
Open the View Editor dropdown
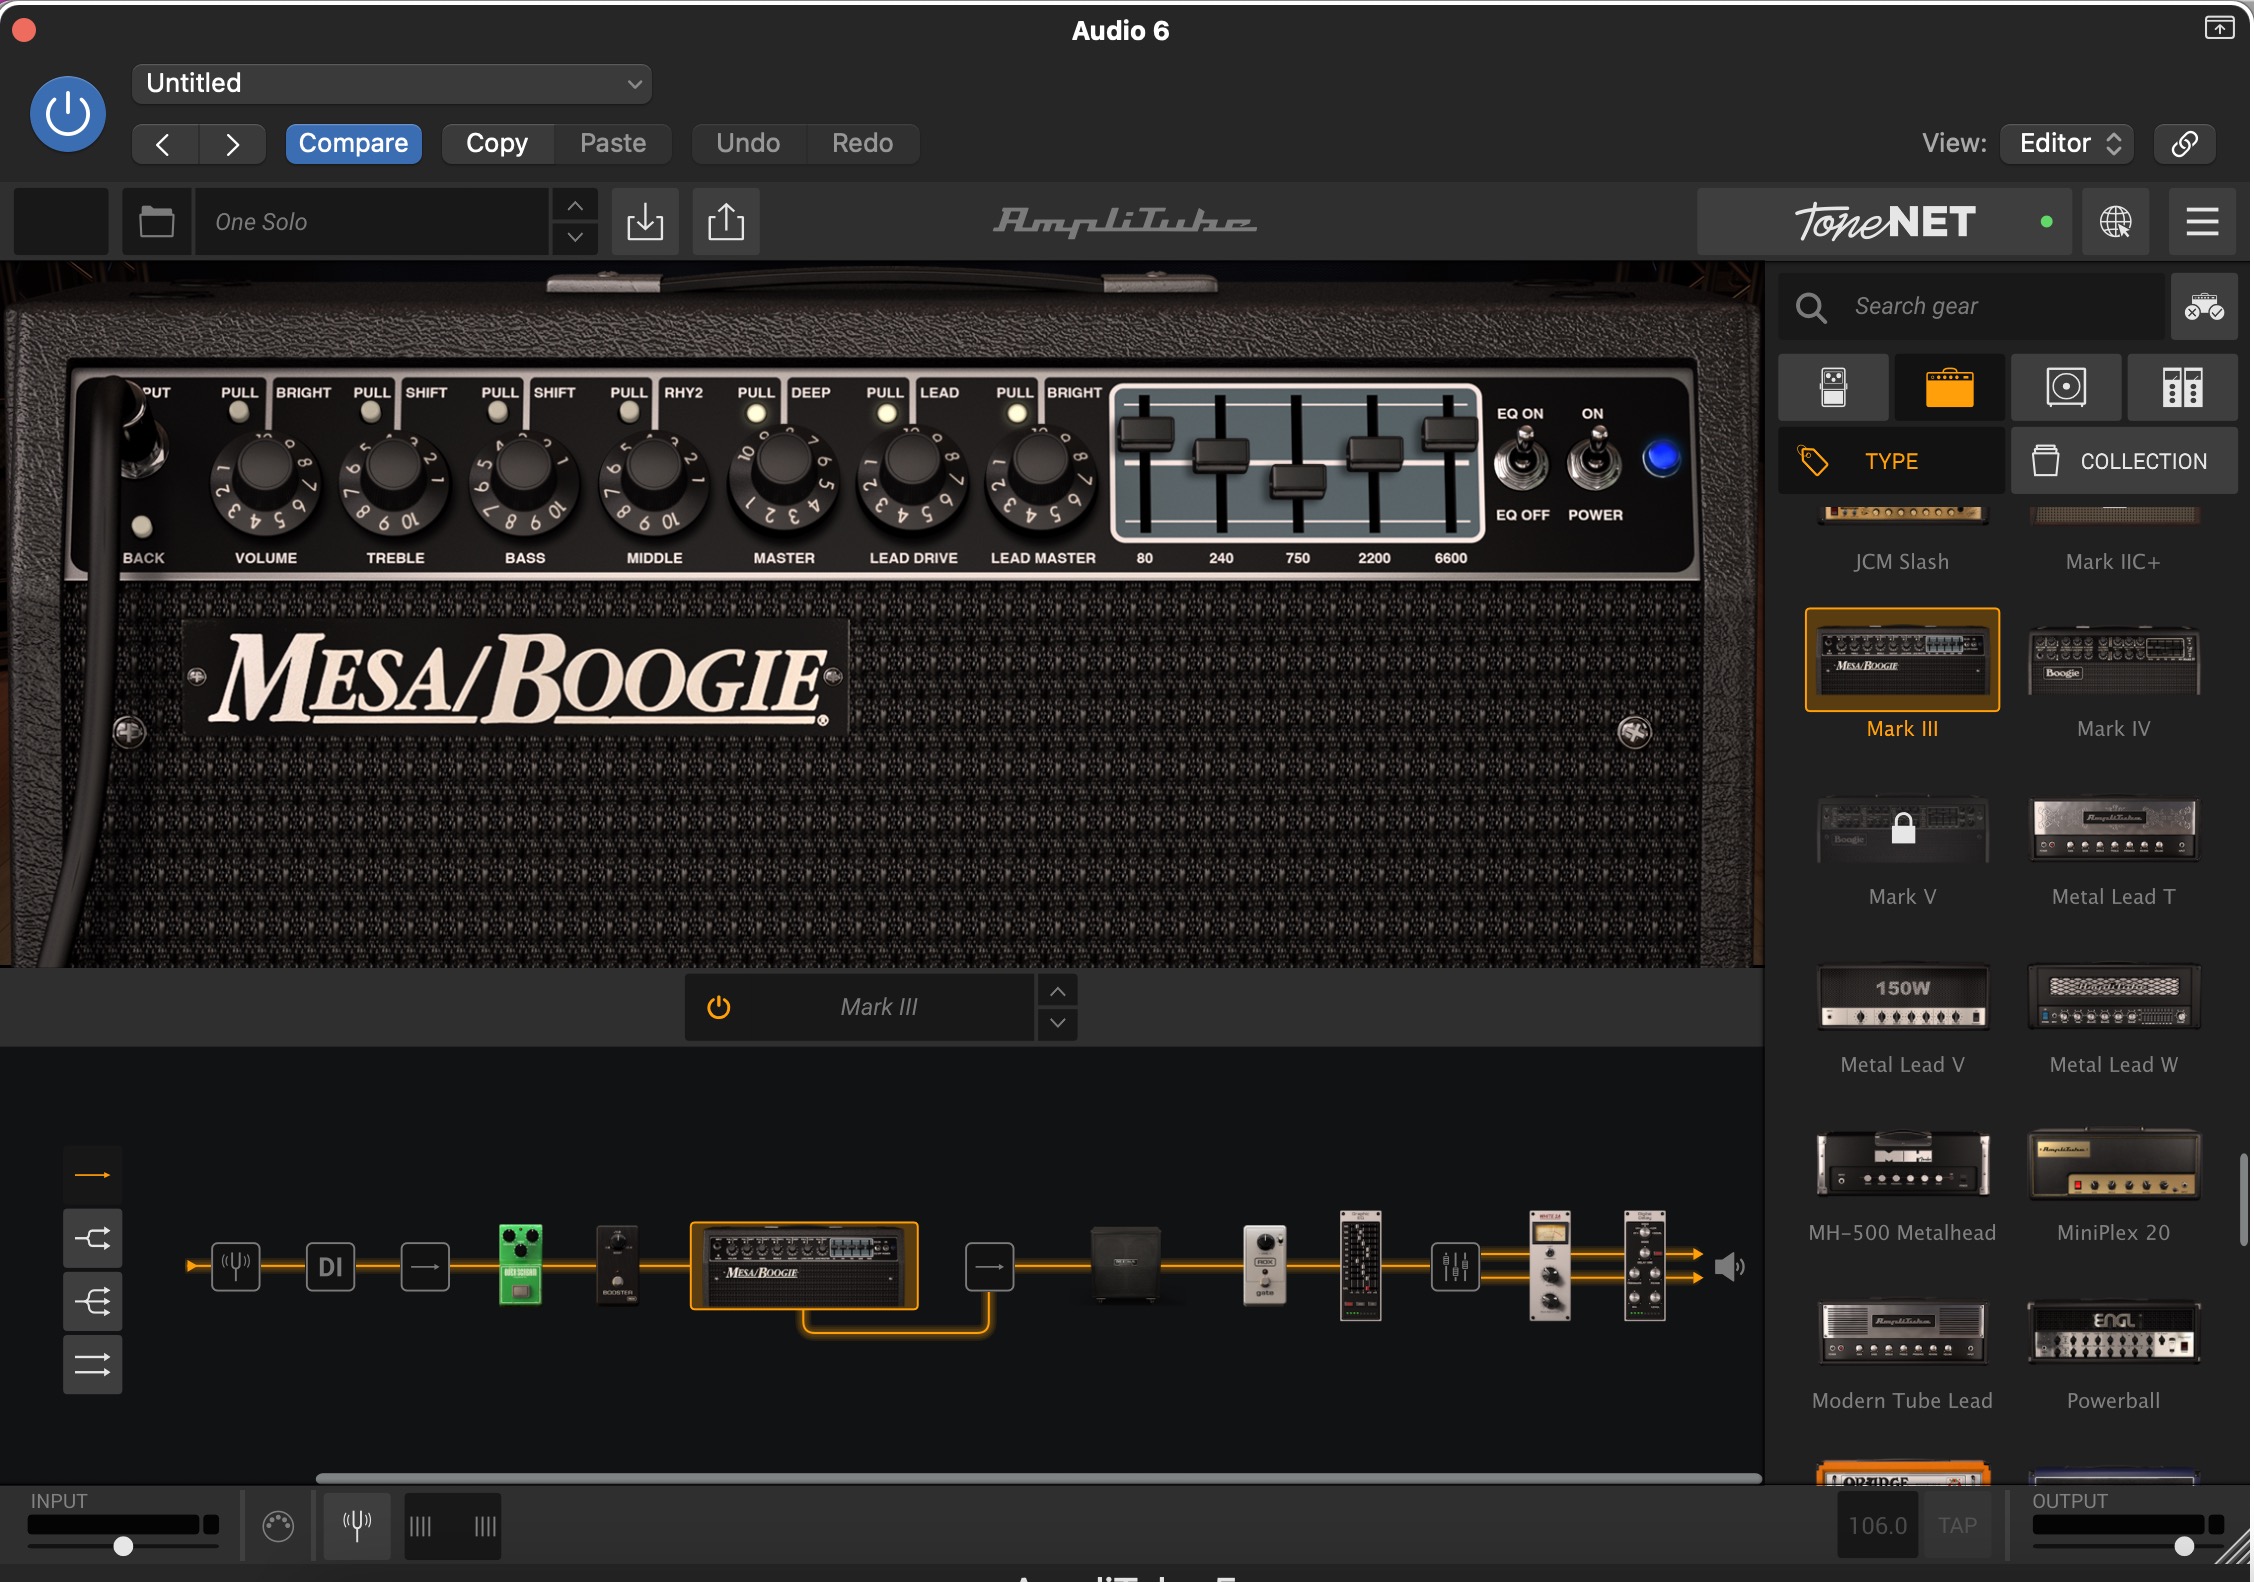[2067, 144]
